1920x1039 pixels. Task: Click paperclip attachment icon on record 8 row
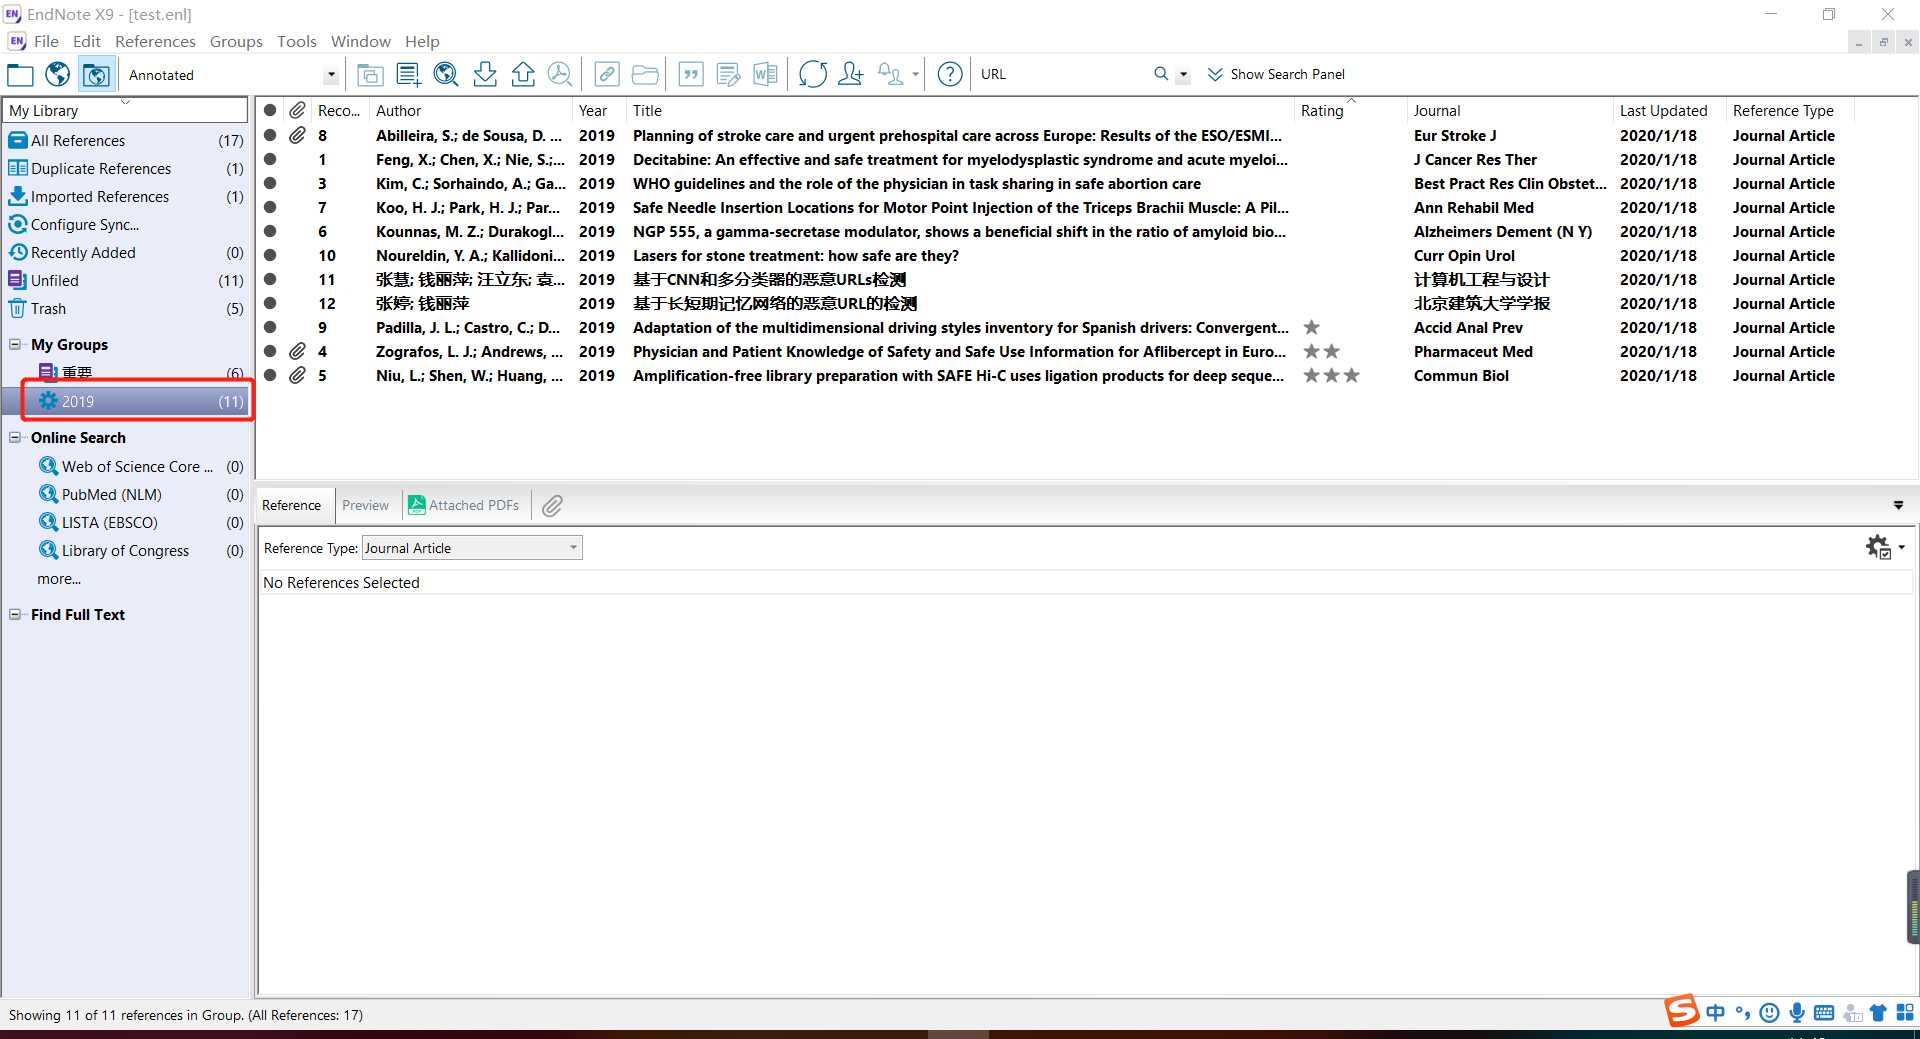297,135
